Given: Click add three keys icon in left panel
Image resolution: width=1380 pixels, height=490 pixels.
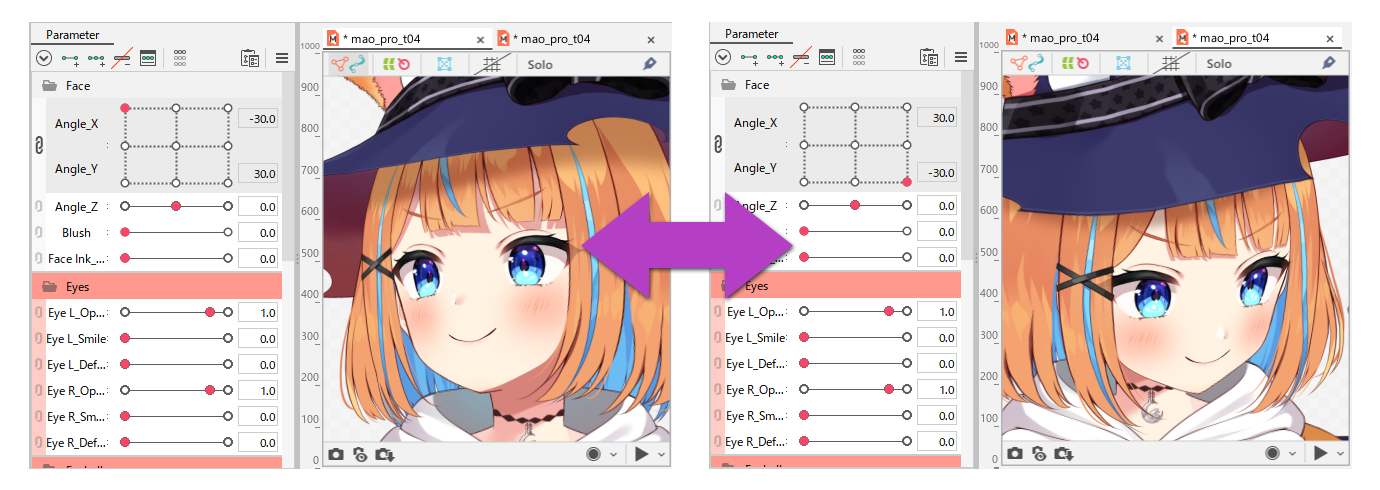Looking at the screenshot, I should [96, 58].
